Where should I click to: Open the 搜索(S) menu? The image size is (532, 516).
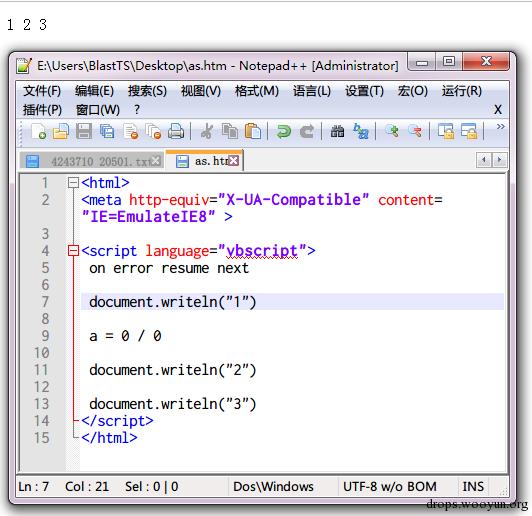coord(147,91)
